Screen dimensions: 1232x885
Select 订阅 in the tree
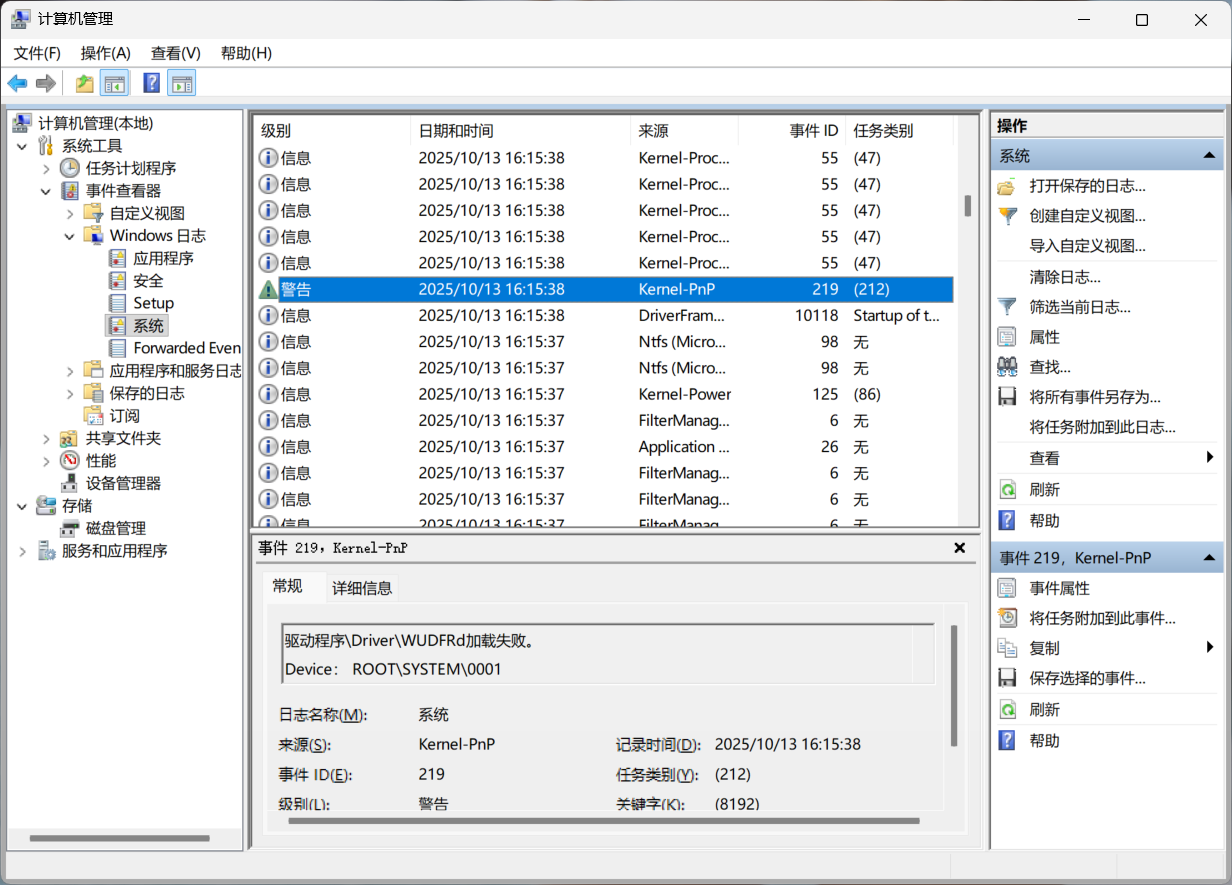pos(125,415)
